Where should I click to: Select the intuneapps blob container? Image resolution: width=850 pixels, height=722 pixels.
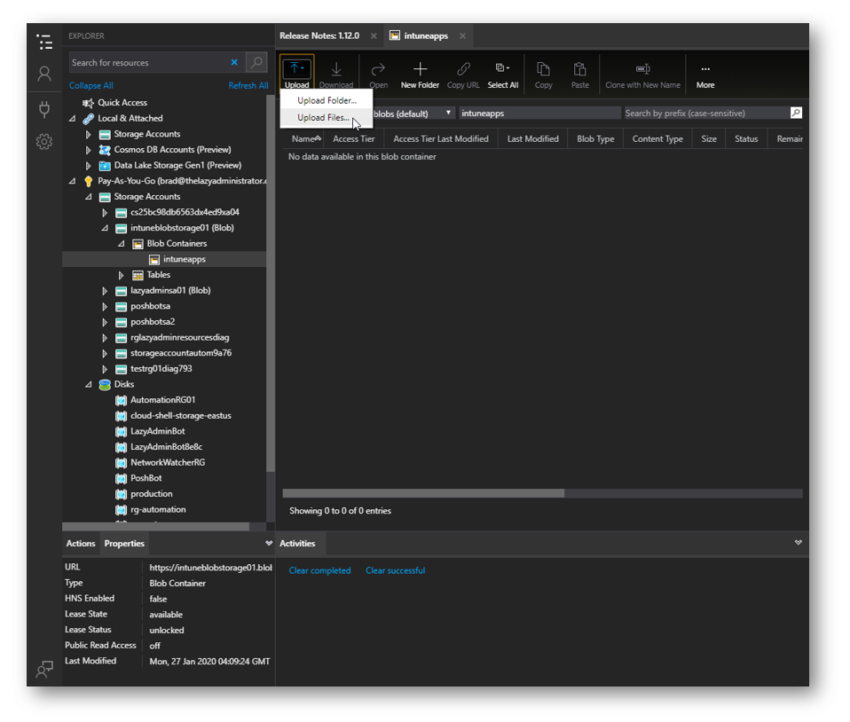tap(164, 259)
